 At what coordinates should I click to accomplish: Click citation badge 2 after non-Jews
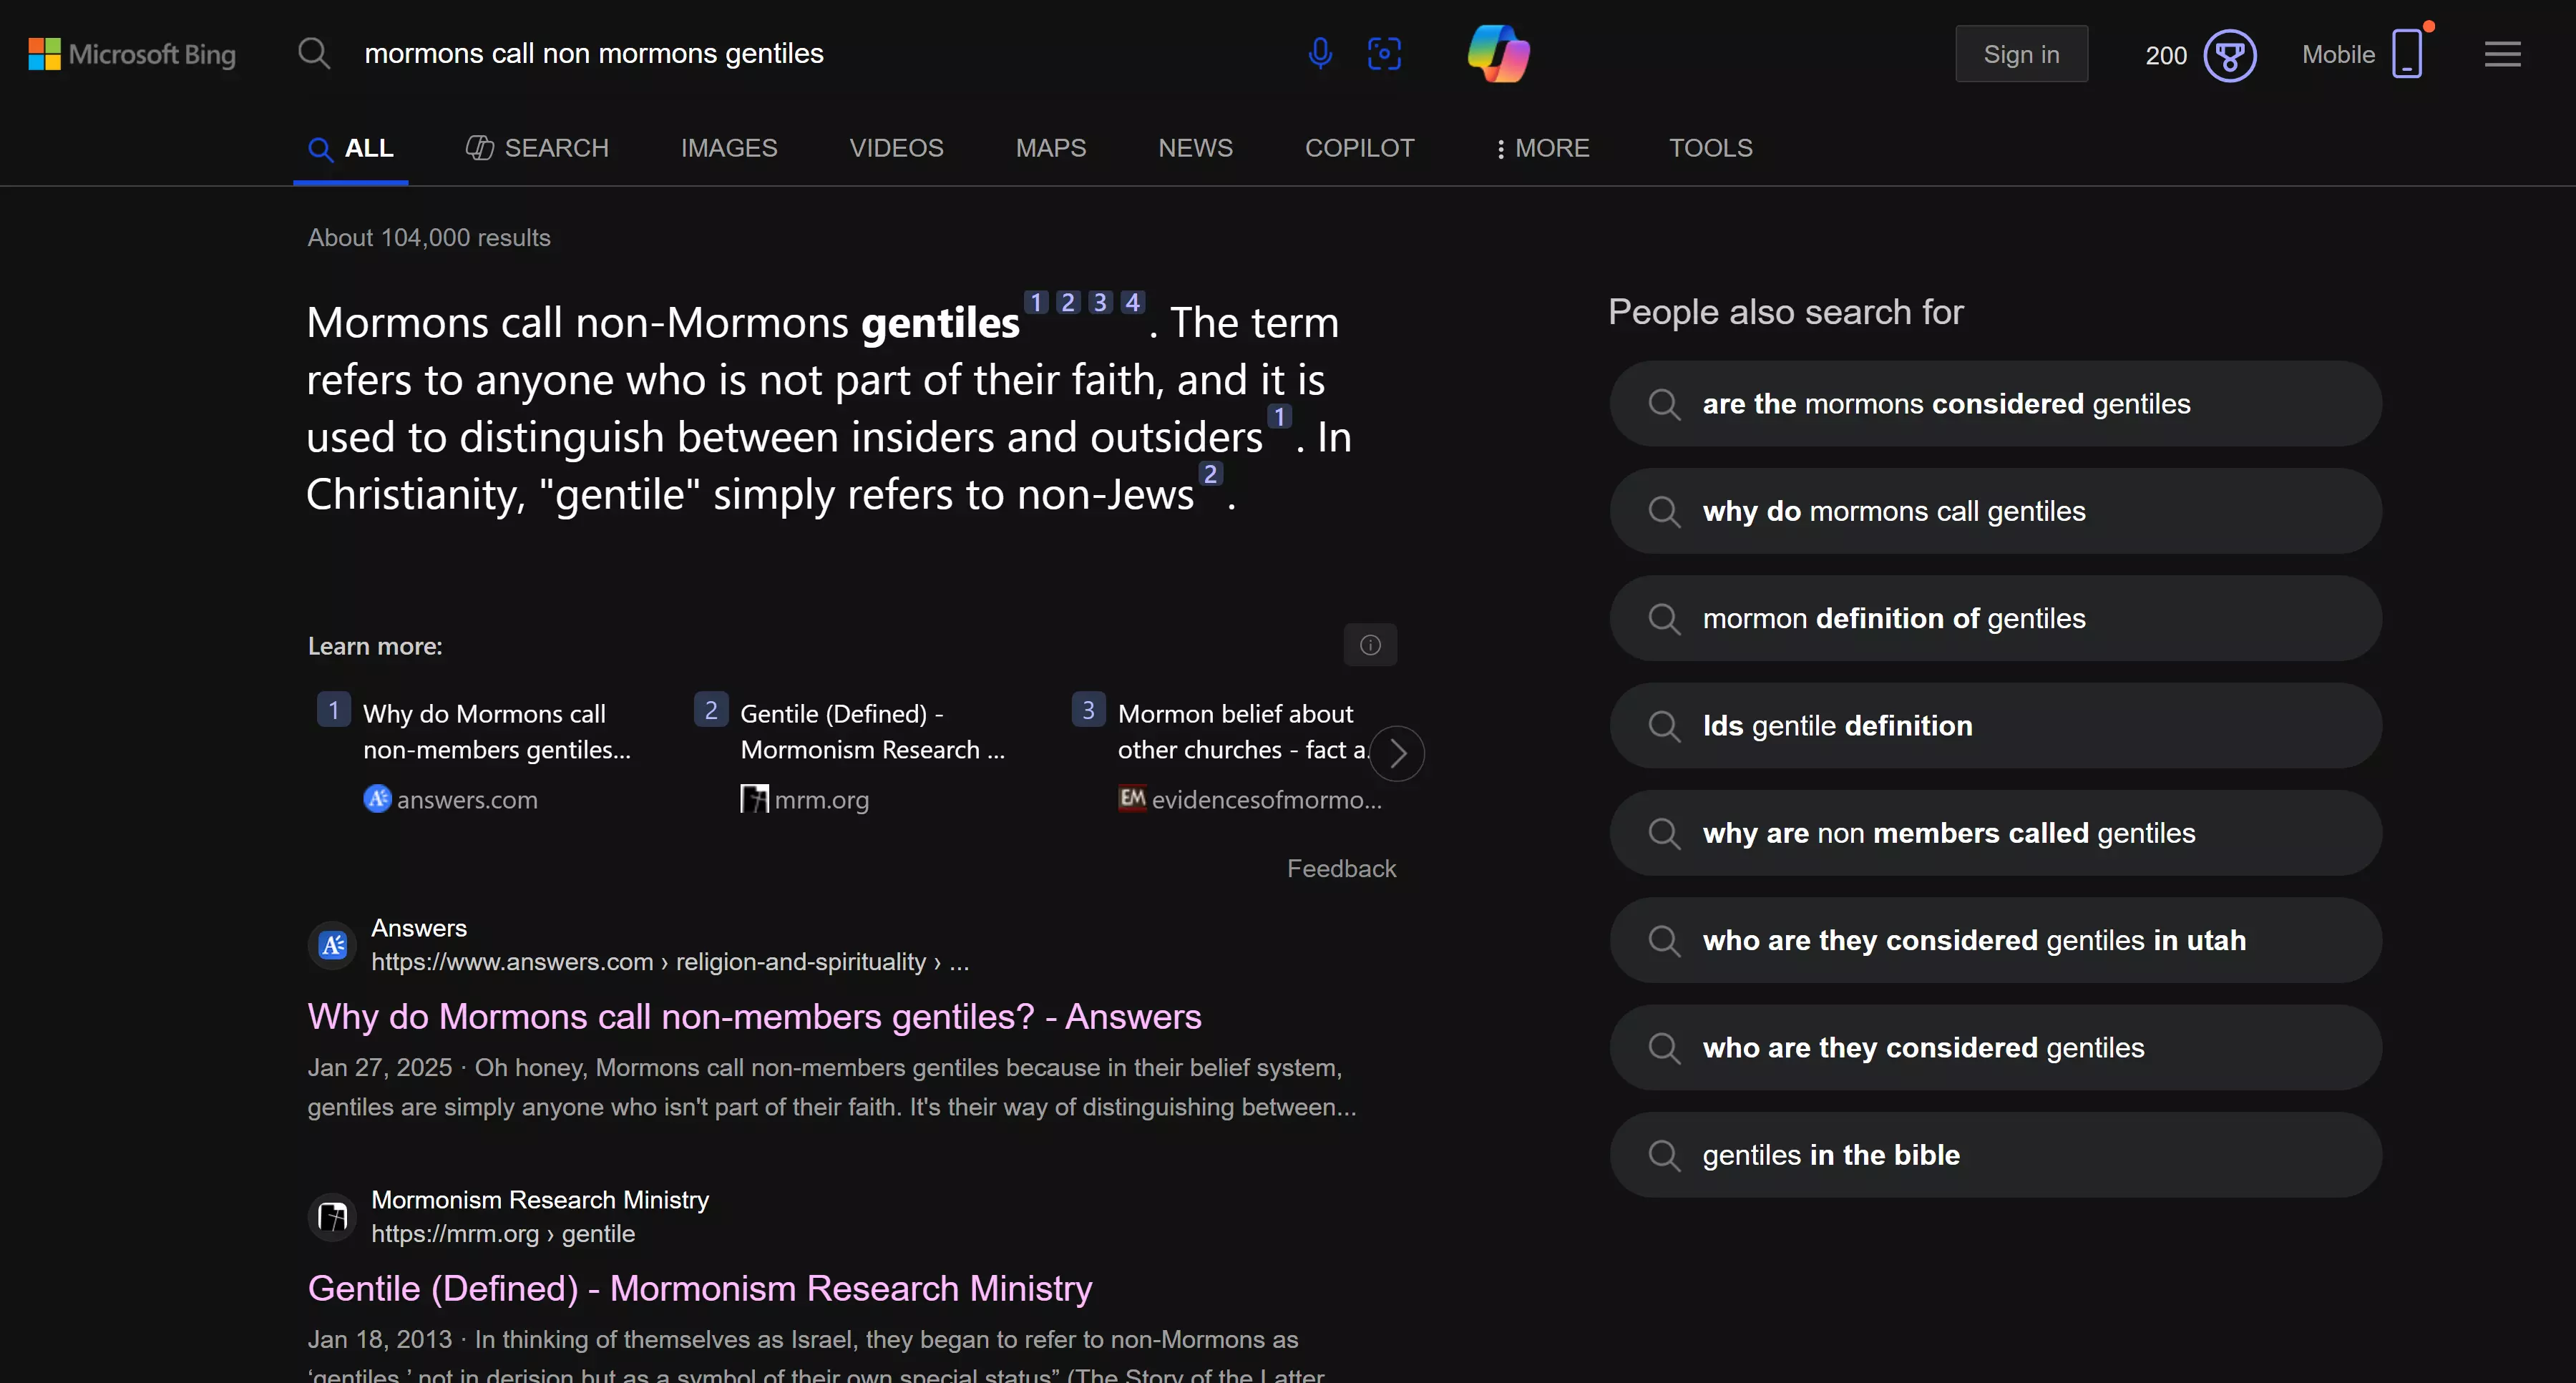click(1210, 473)
